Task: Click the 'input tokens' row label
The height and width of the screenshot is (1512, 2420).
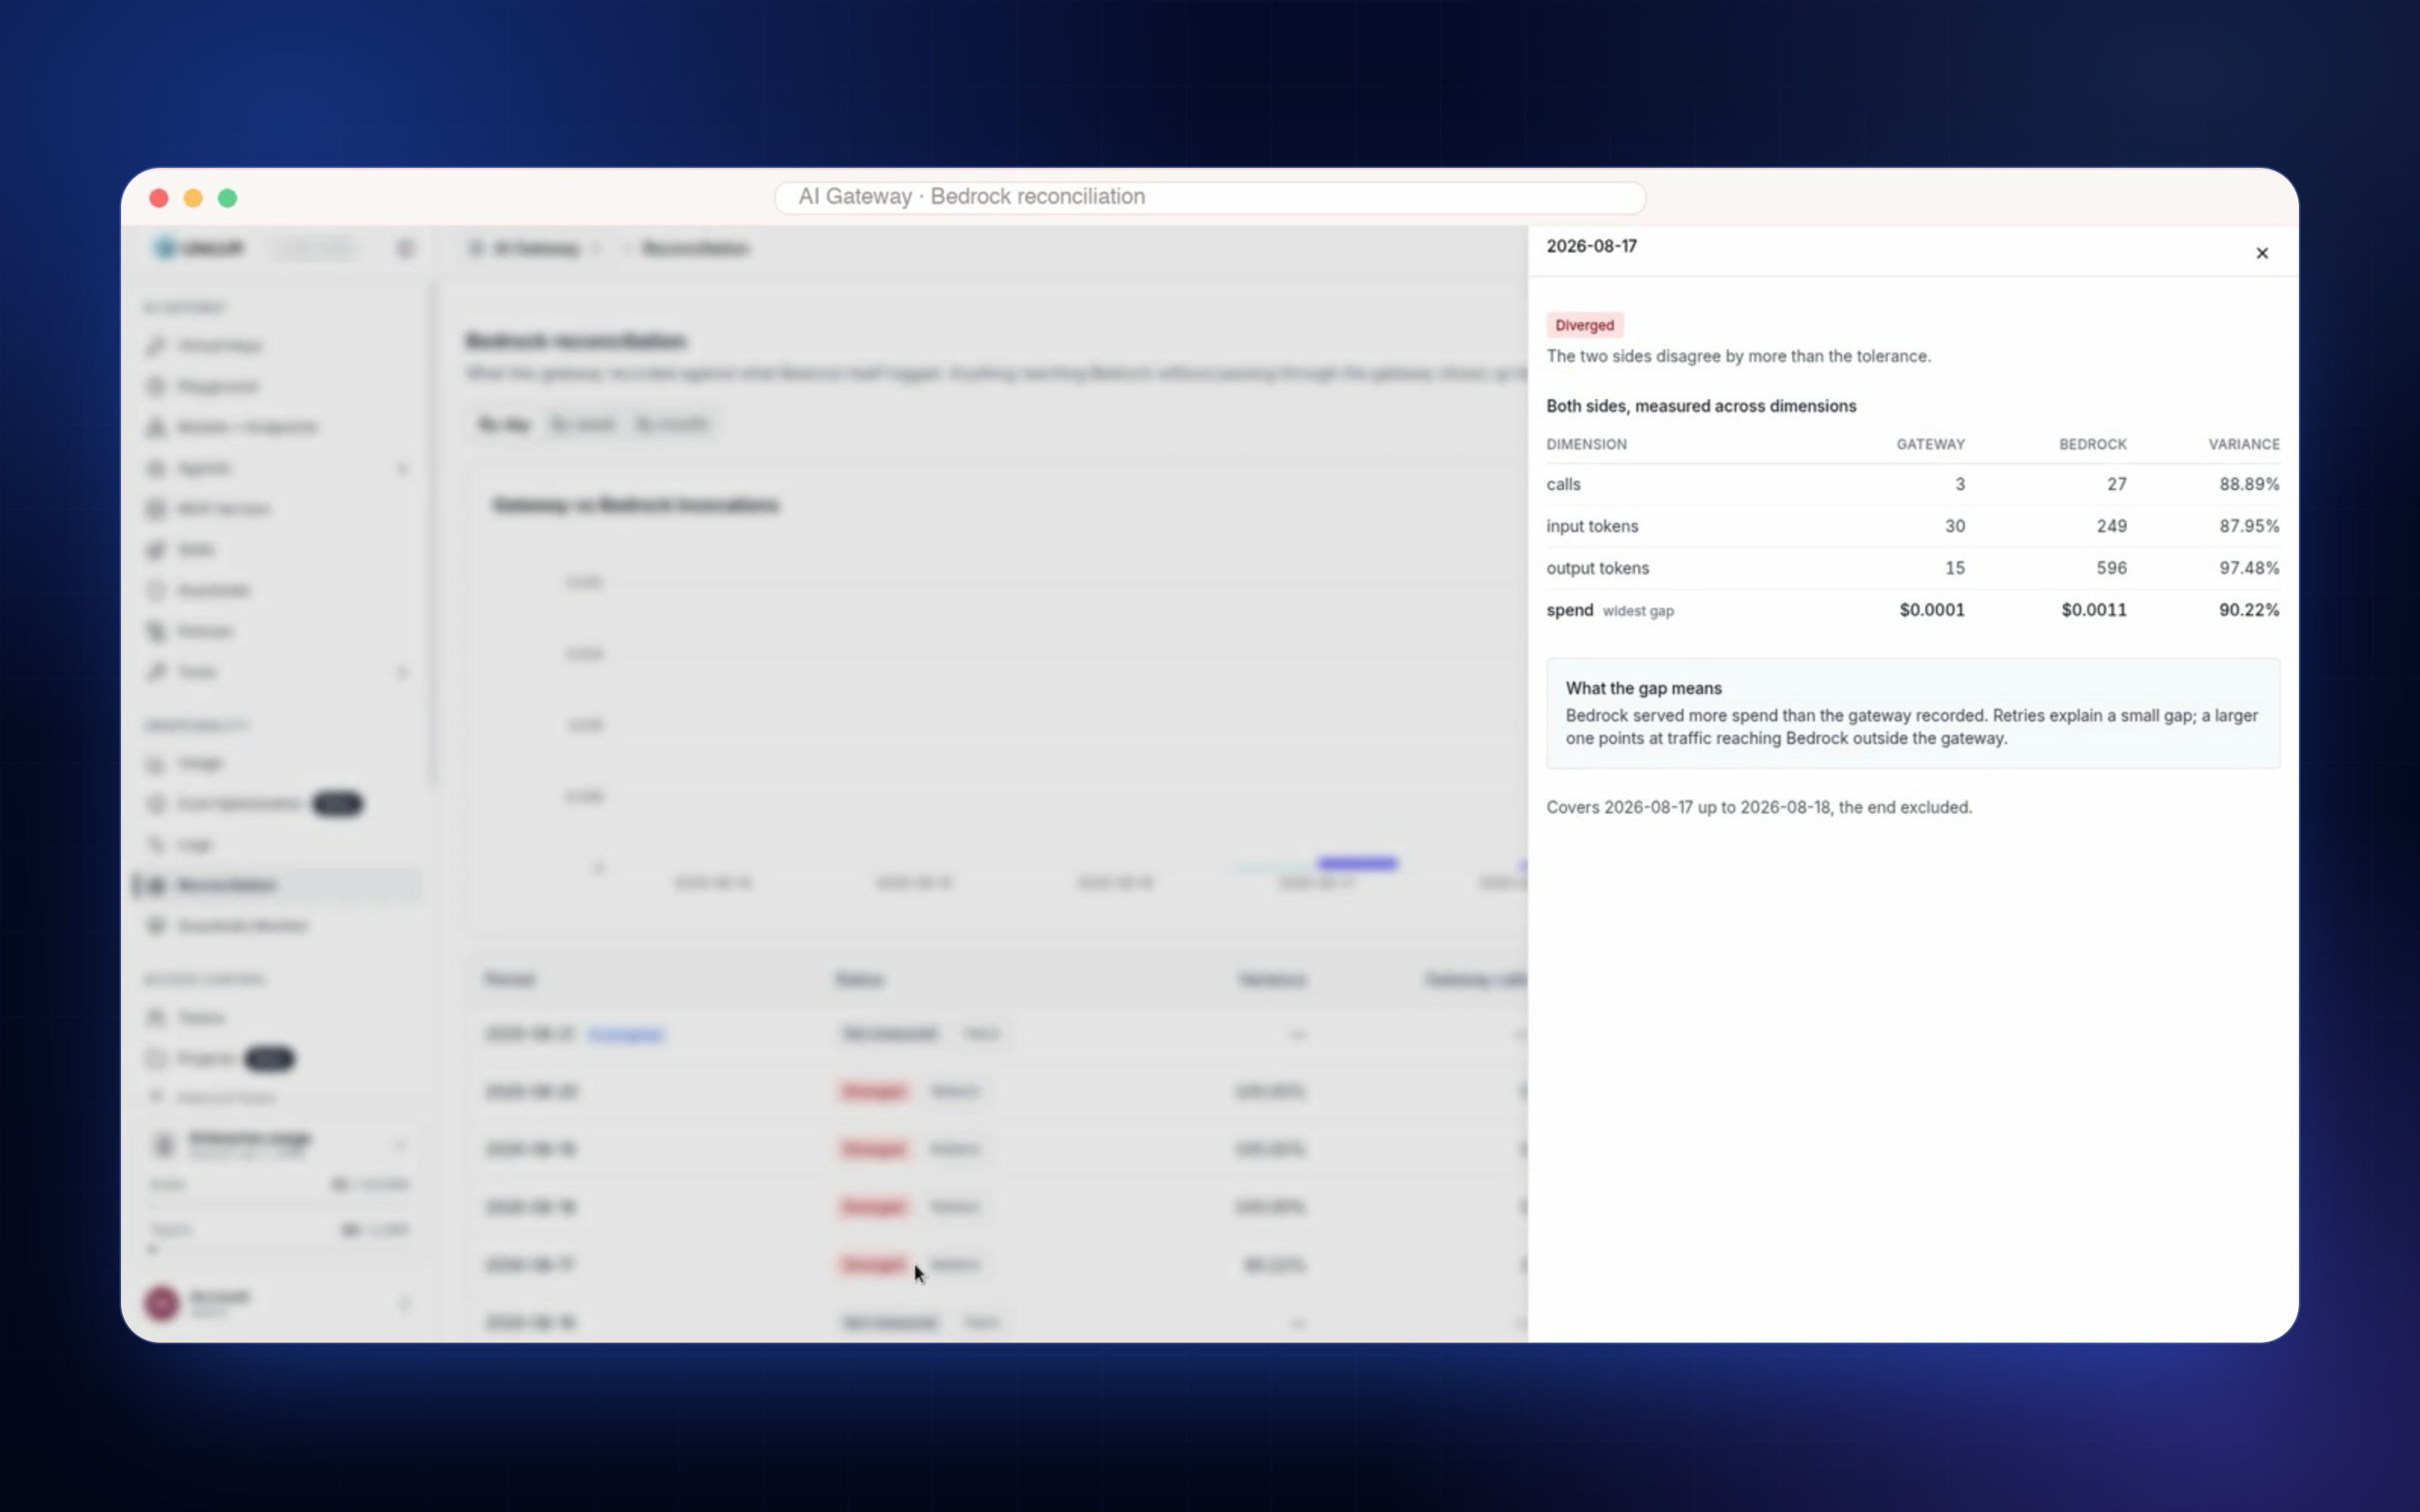Action: coord(1592,526)
